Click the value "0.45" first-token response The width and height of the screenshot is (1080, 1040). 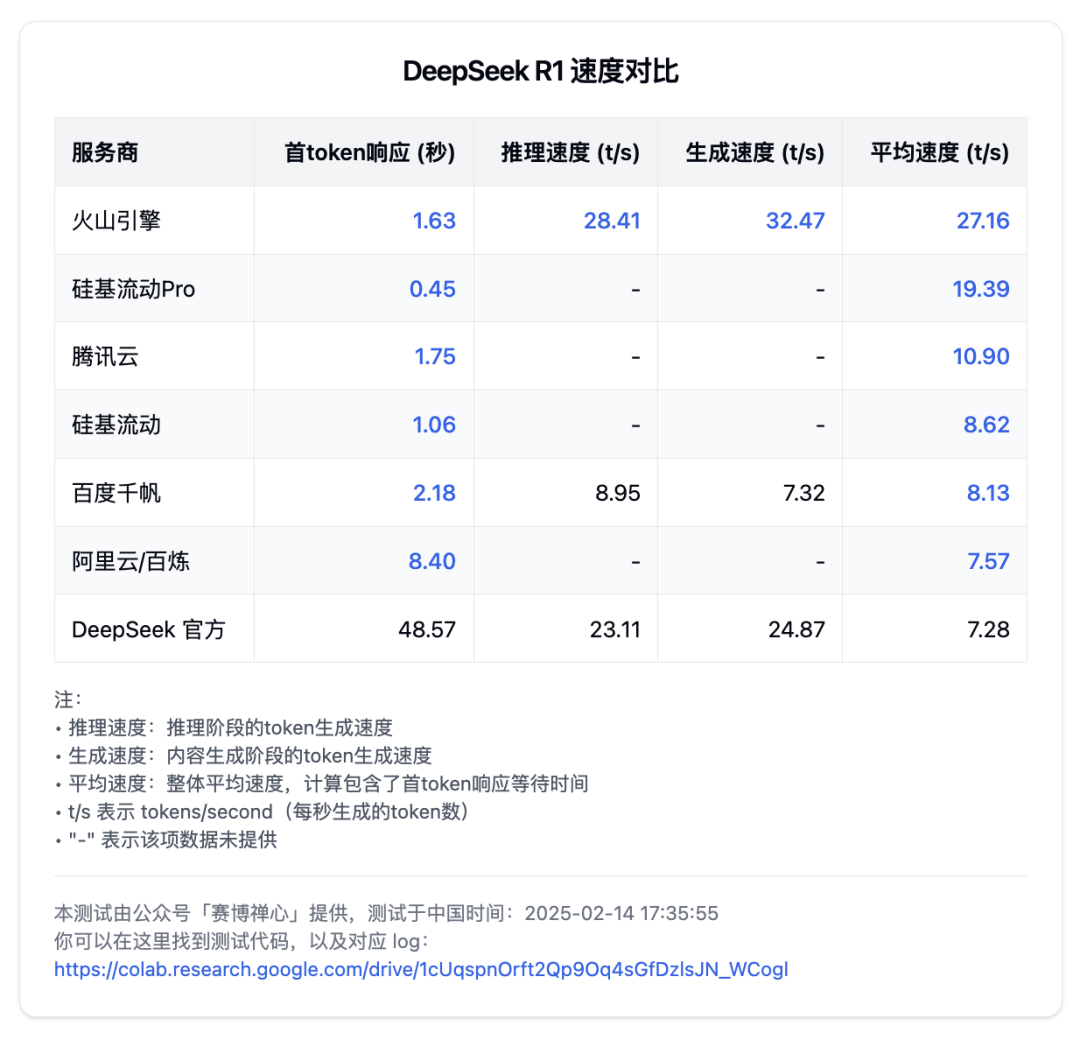coord(433,289)
